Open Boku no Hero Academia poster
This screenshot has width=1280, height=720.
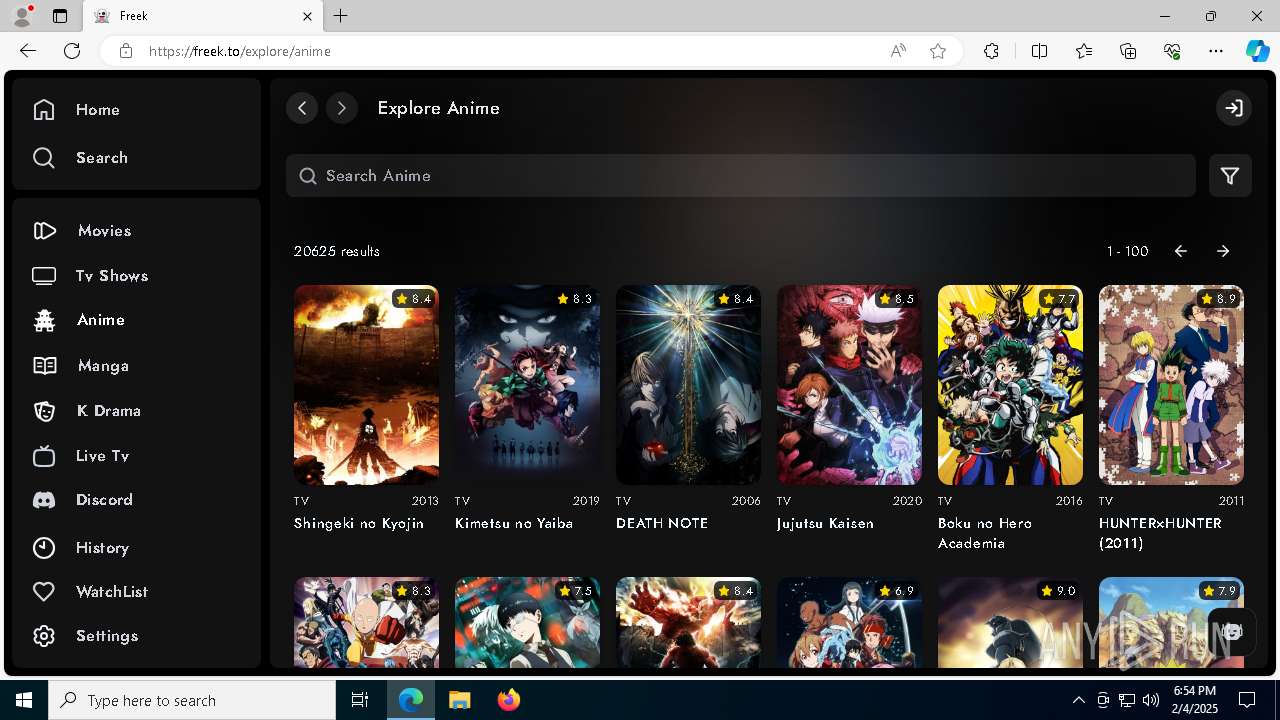(x=1010, y=385)
